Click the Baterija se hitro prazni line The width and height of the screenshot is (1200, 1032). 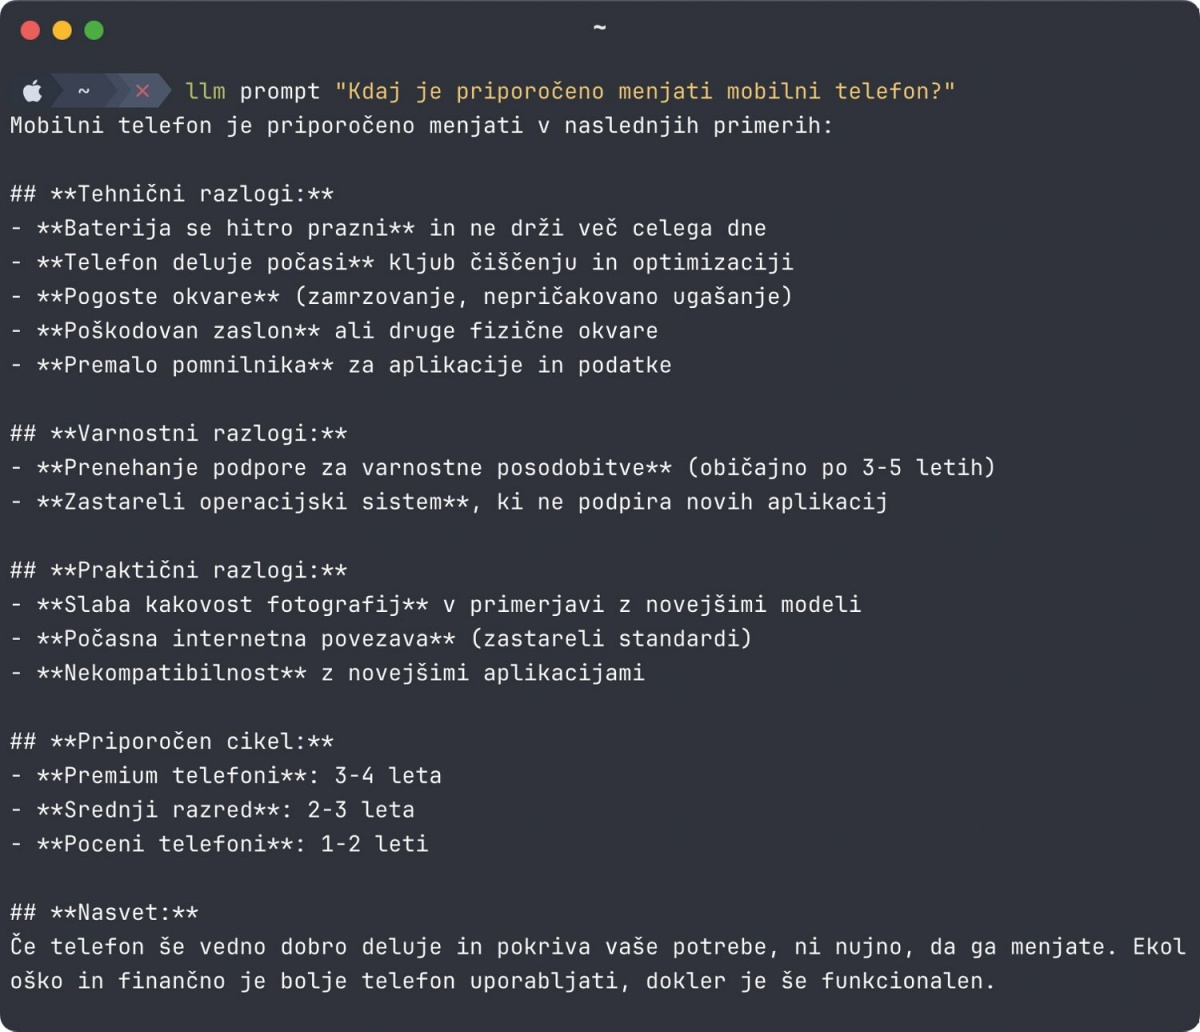coord(388,228)
